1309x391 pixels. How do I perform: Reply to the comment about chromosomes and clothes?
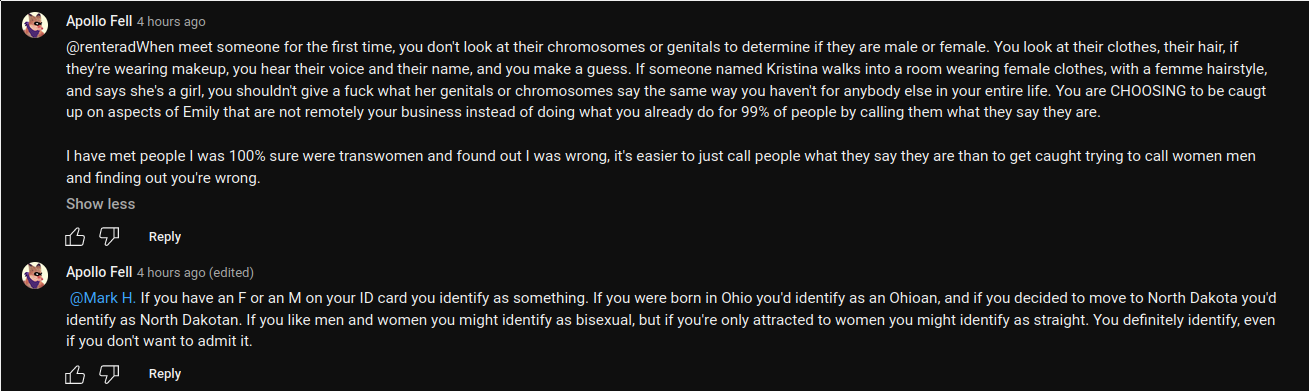(x=165, y=237)
